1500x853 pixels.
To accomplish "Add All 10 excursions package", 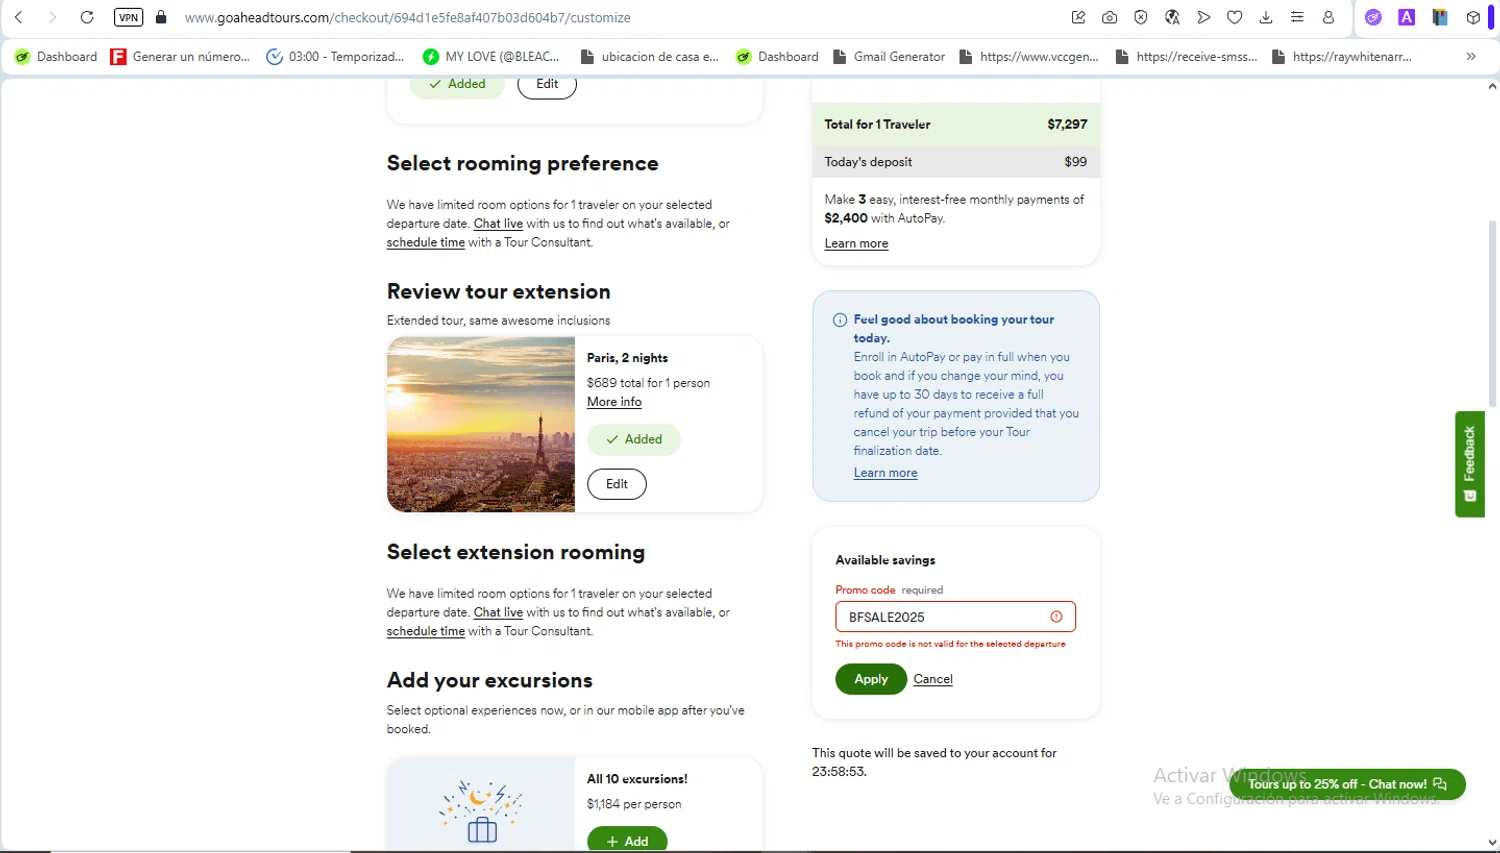I will [627, 840].
